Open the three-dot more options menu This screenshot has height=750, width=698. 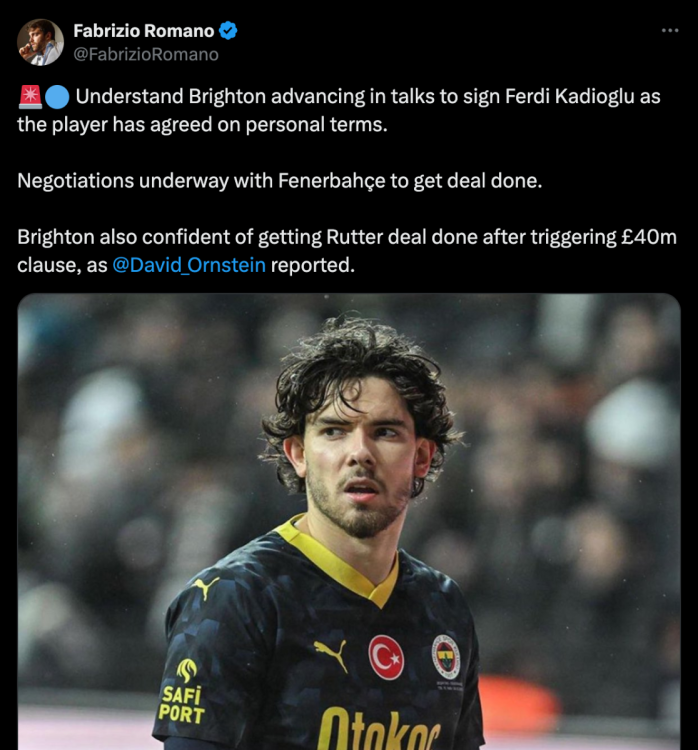click(x=670, y=31)
